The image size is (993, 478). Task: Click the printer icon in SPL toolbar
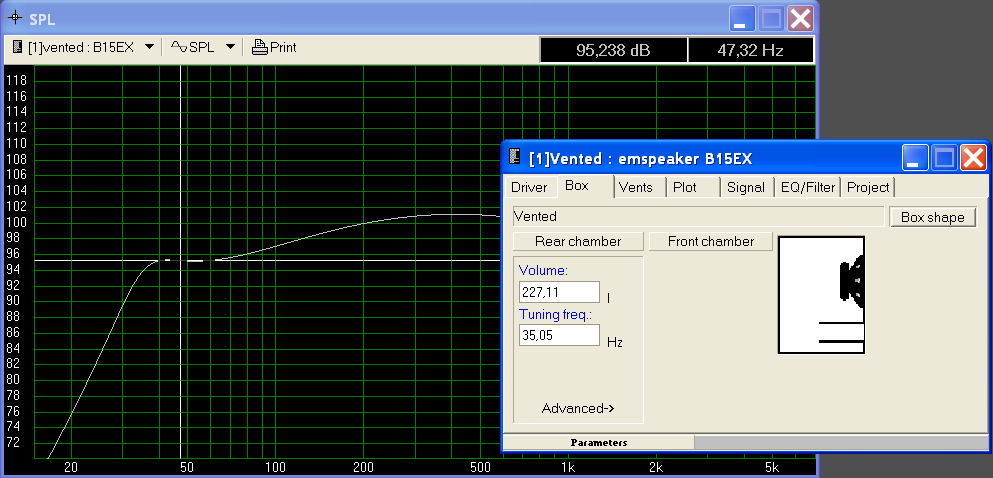[x=260, y=47]
